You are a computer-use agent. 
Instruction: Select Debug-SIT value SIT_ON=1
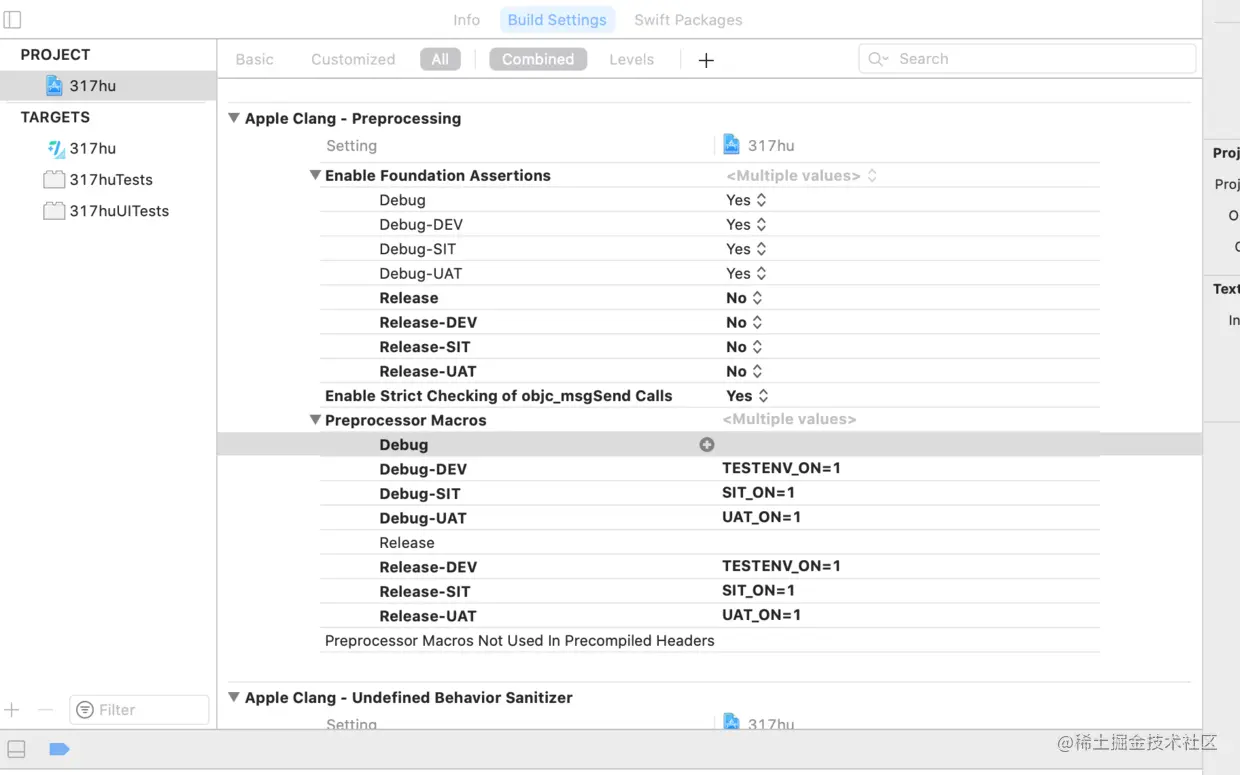click(x=758, y=492)
